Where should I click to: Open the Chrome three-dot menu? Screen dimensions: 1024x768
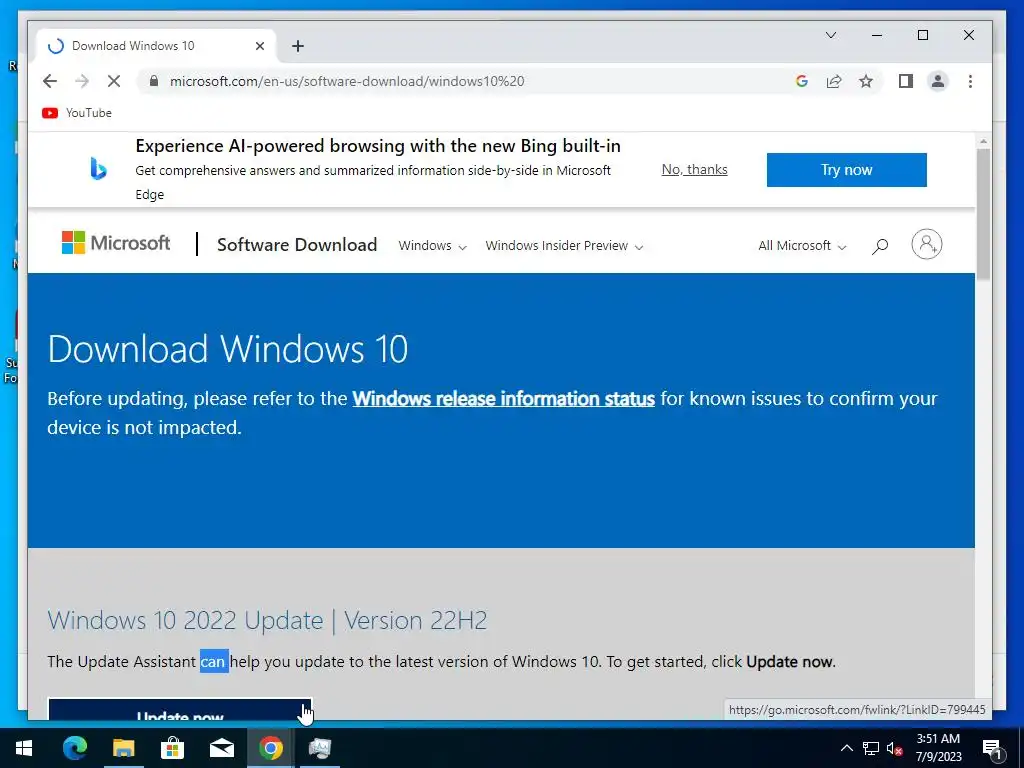(970, 81)
